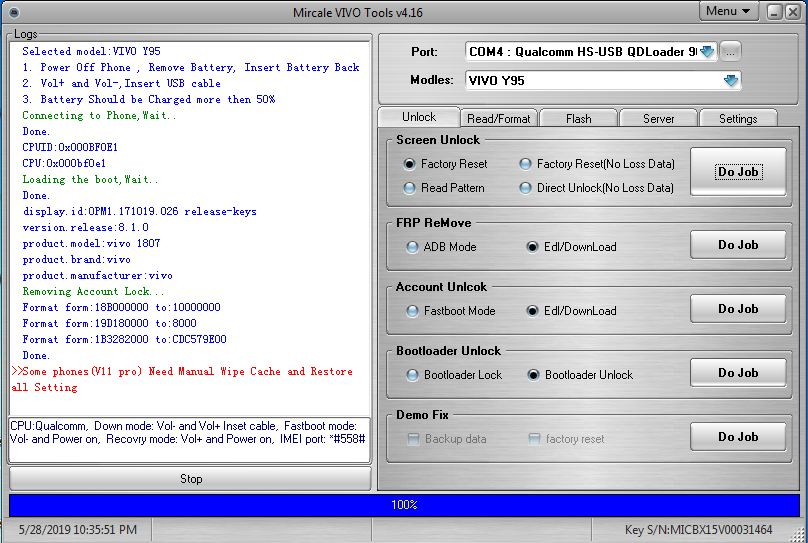Click the 'Removing Account Lock...' log line
This screenshot has width=808, height=543.
tap(93, 291)
